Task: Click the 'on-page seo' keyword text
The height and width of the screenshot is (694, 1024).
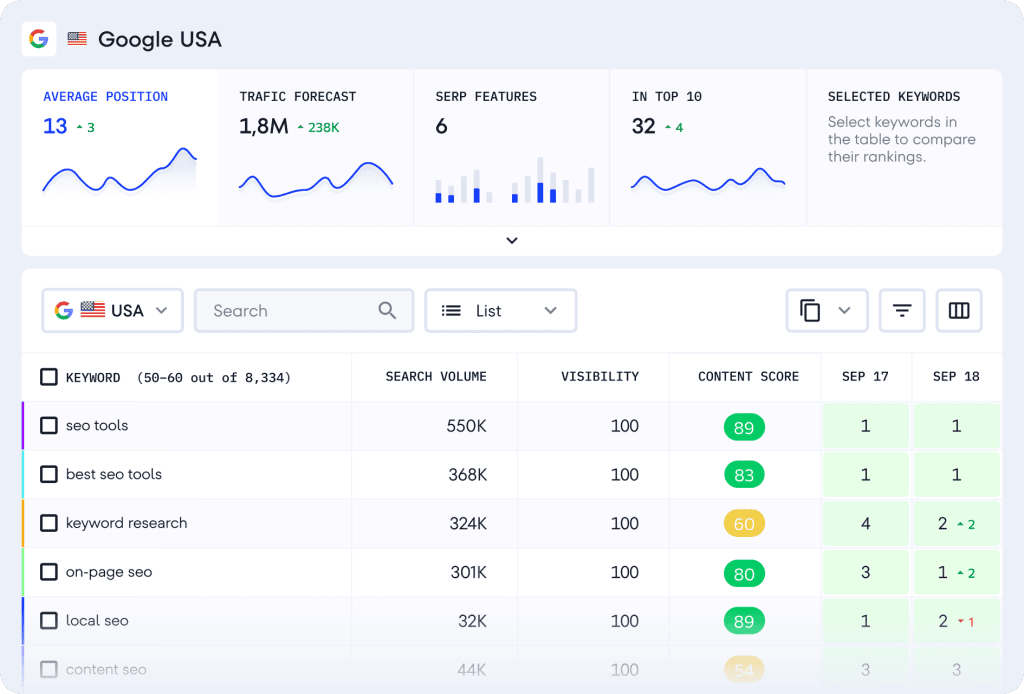Action: tap(108, 572)
